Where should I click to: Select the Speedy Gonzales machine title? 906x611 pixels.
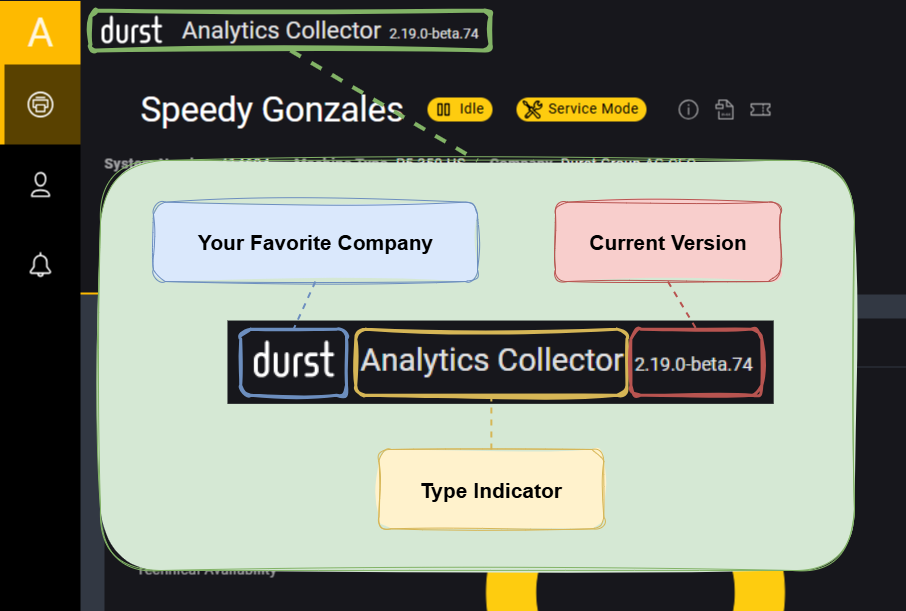(x=272, y=110)
